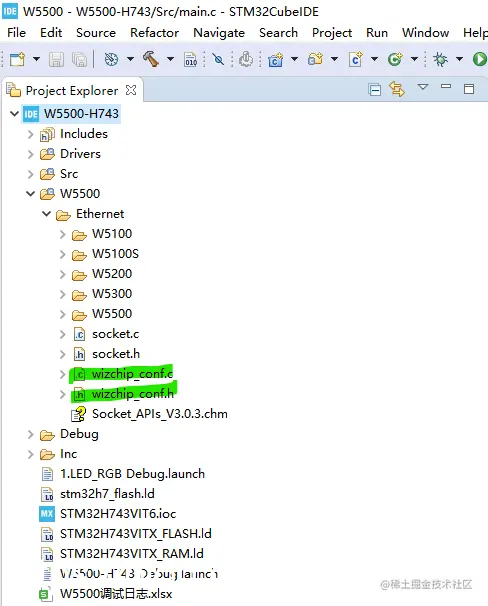Image resolution: width=488 pixels, height=606 pixels.
Task: Open the Project Explorer view menu triangle
Action: [423, 87]
